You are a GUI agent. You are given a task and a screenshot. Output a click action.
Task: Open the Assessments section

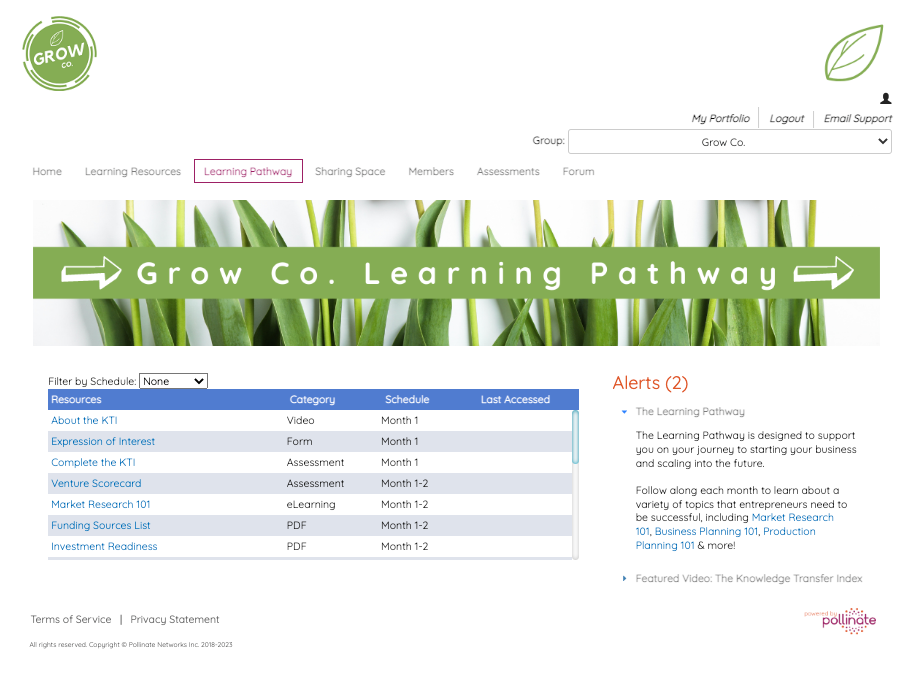[x=507, y=171]
